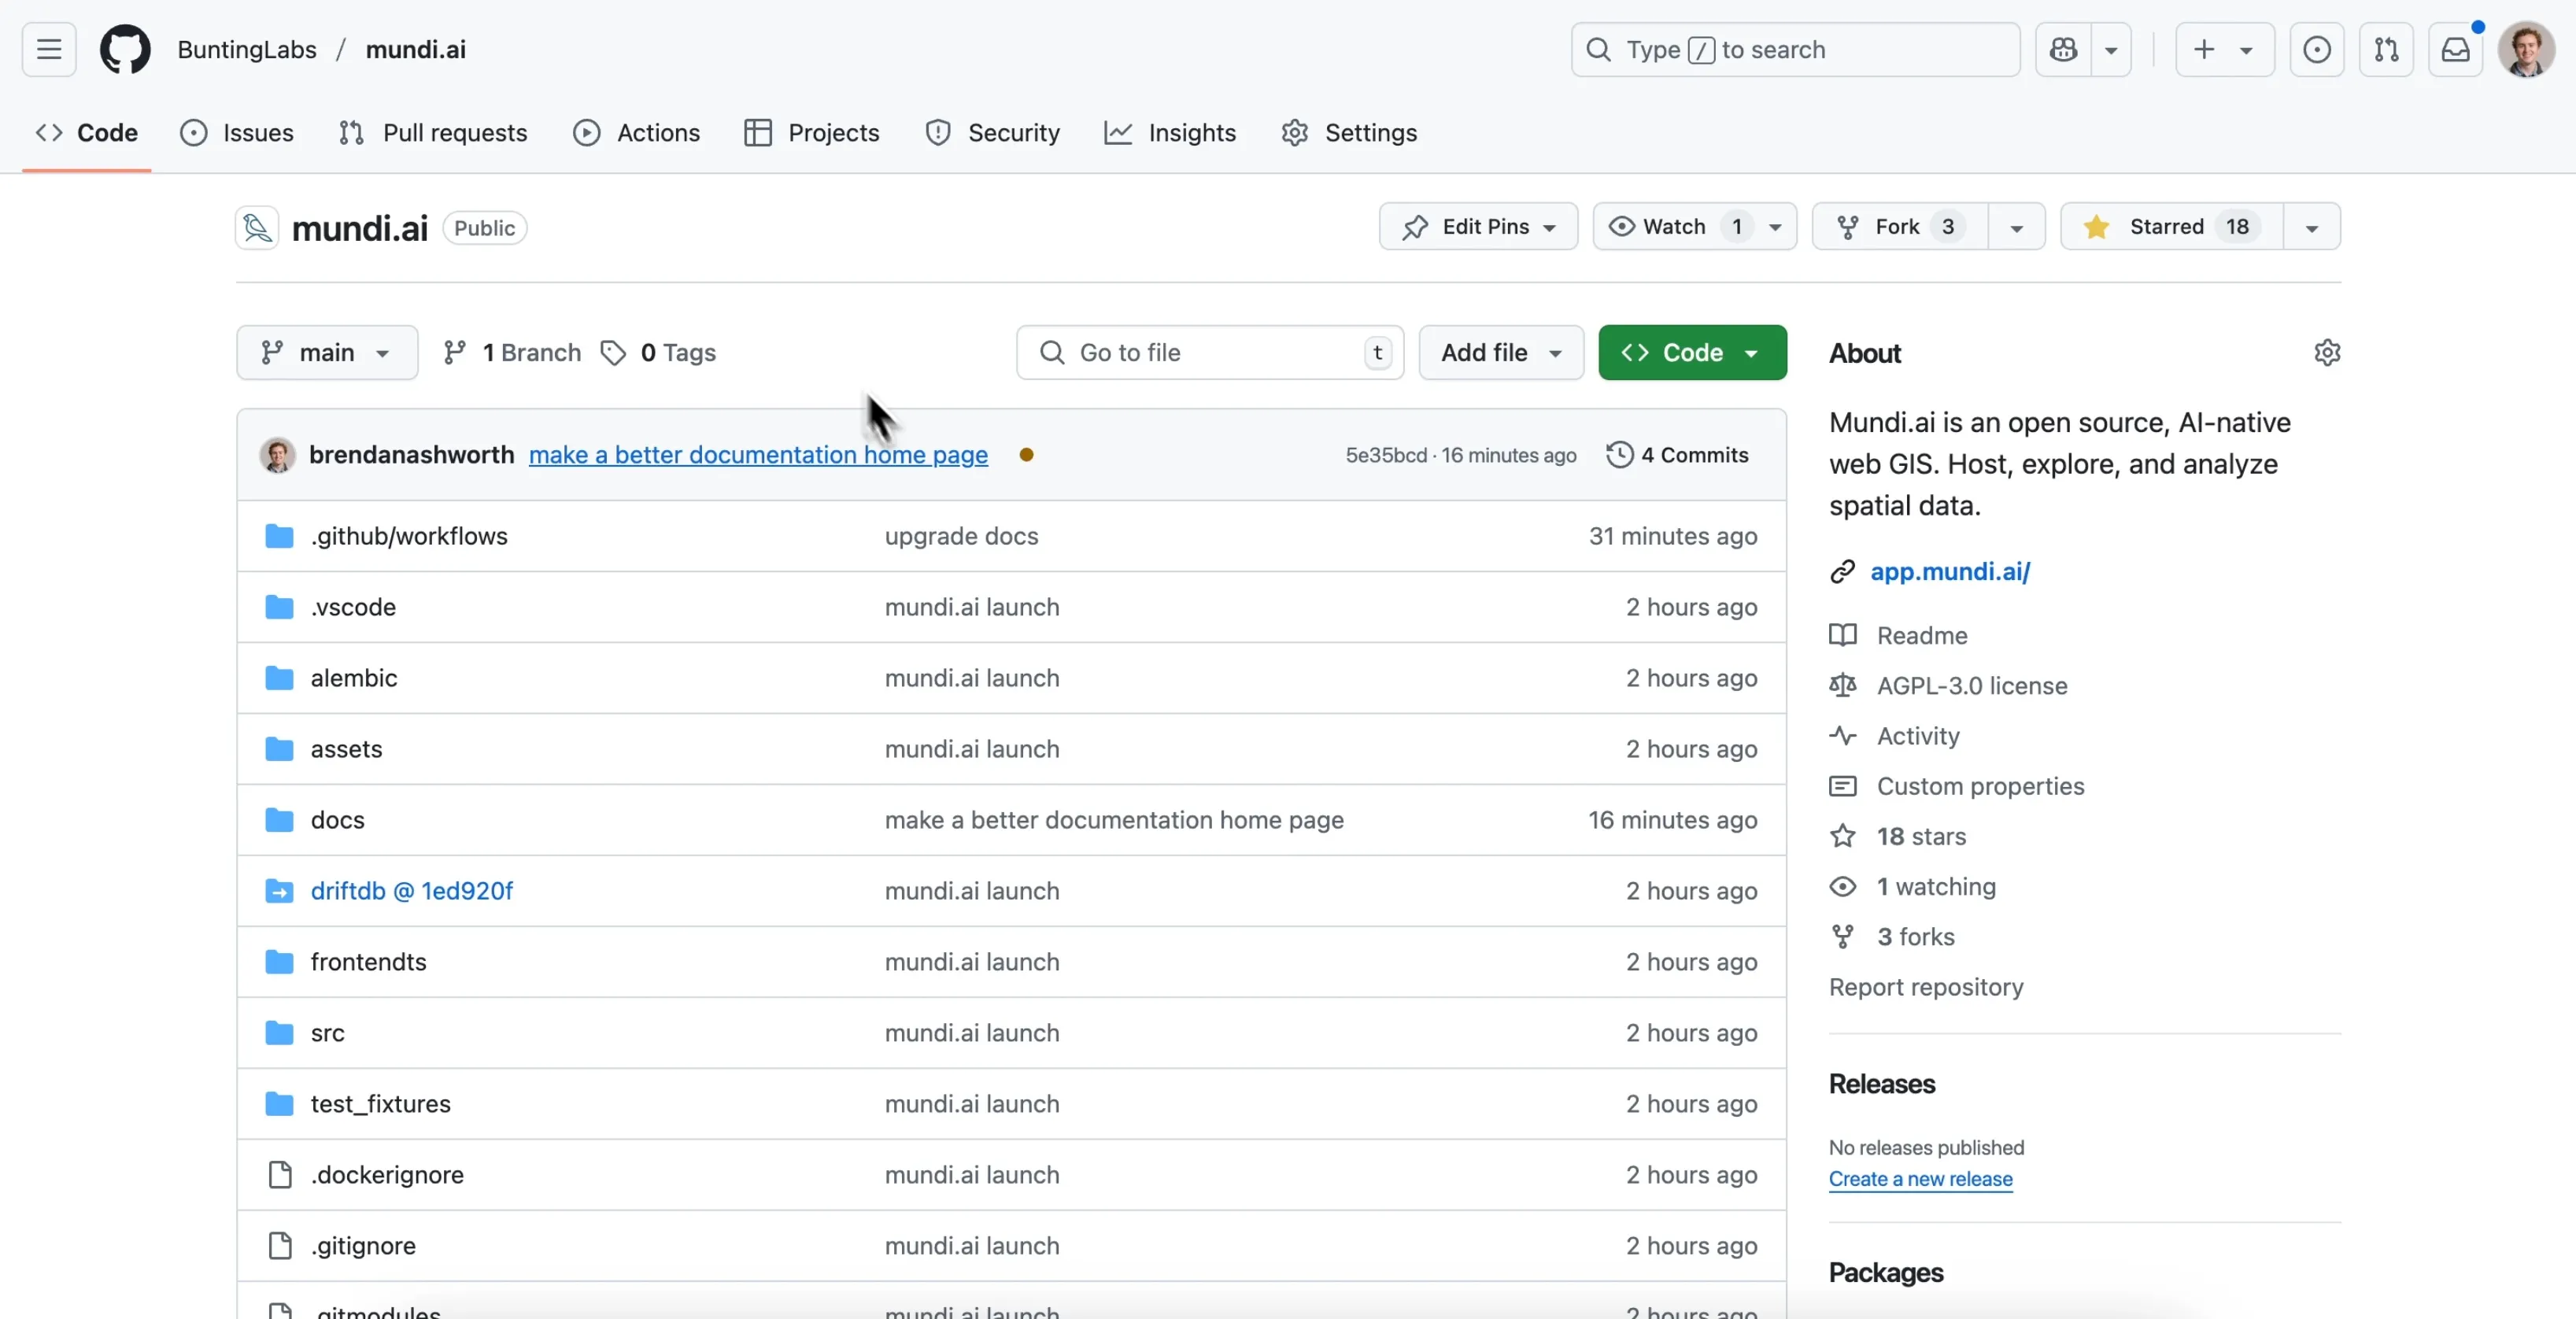2576x1319 pixels.
Task: Click Create a new release link
Action: (x=1920, y=1179)
